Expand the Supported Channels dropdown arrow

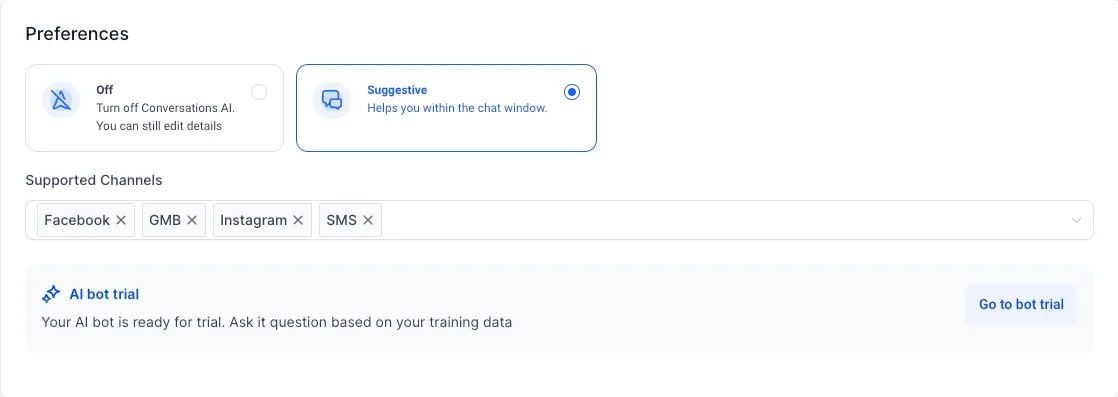1077,220
